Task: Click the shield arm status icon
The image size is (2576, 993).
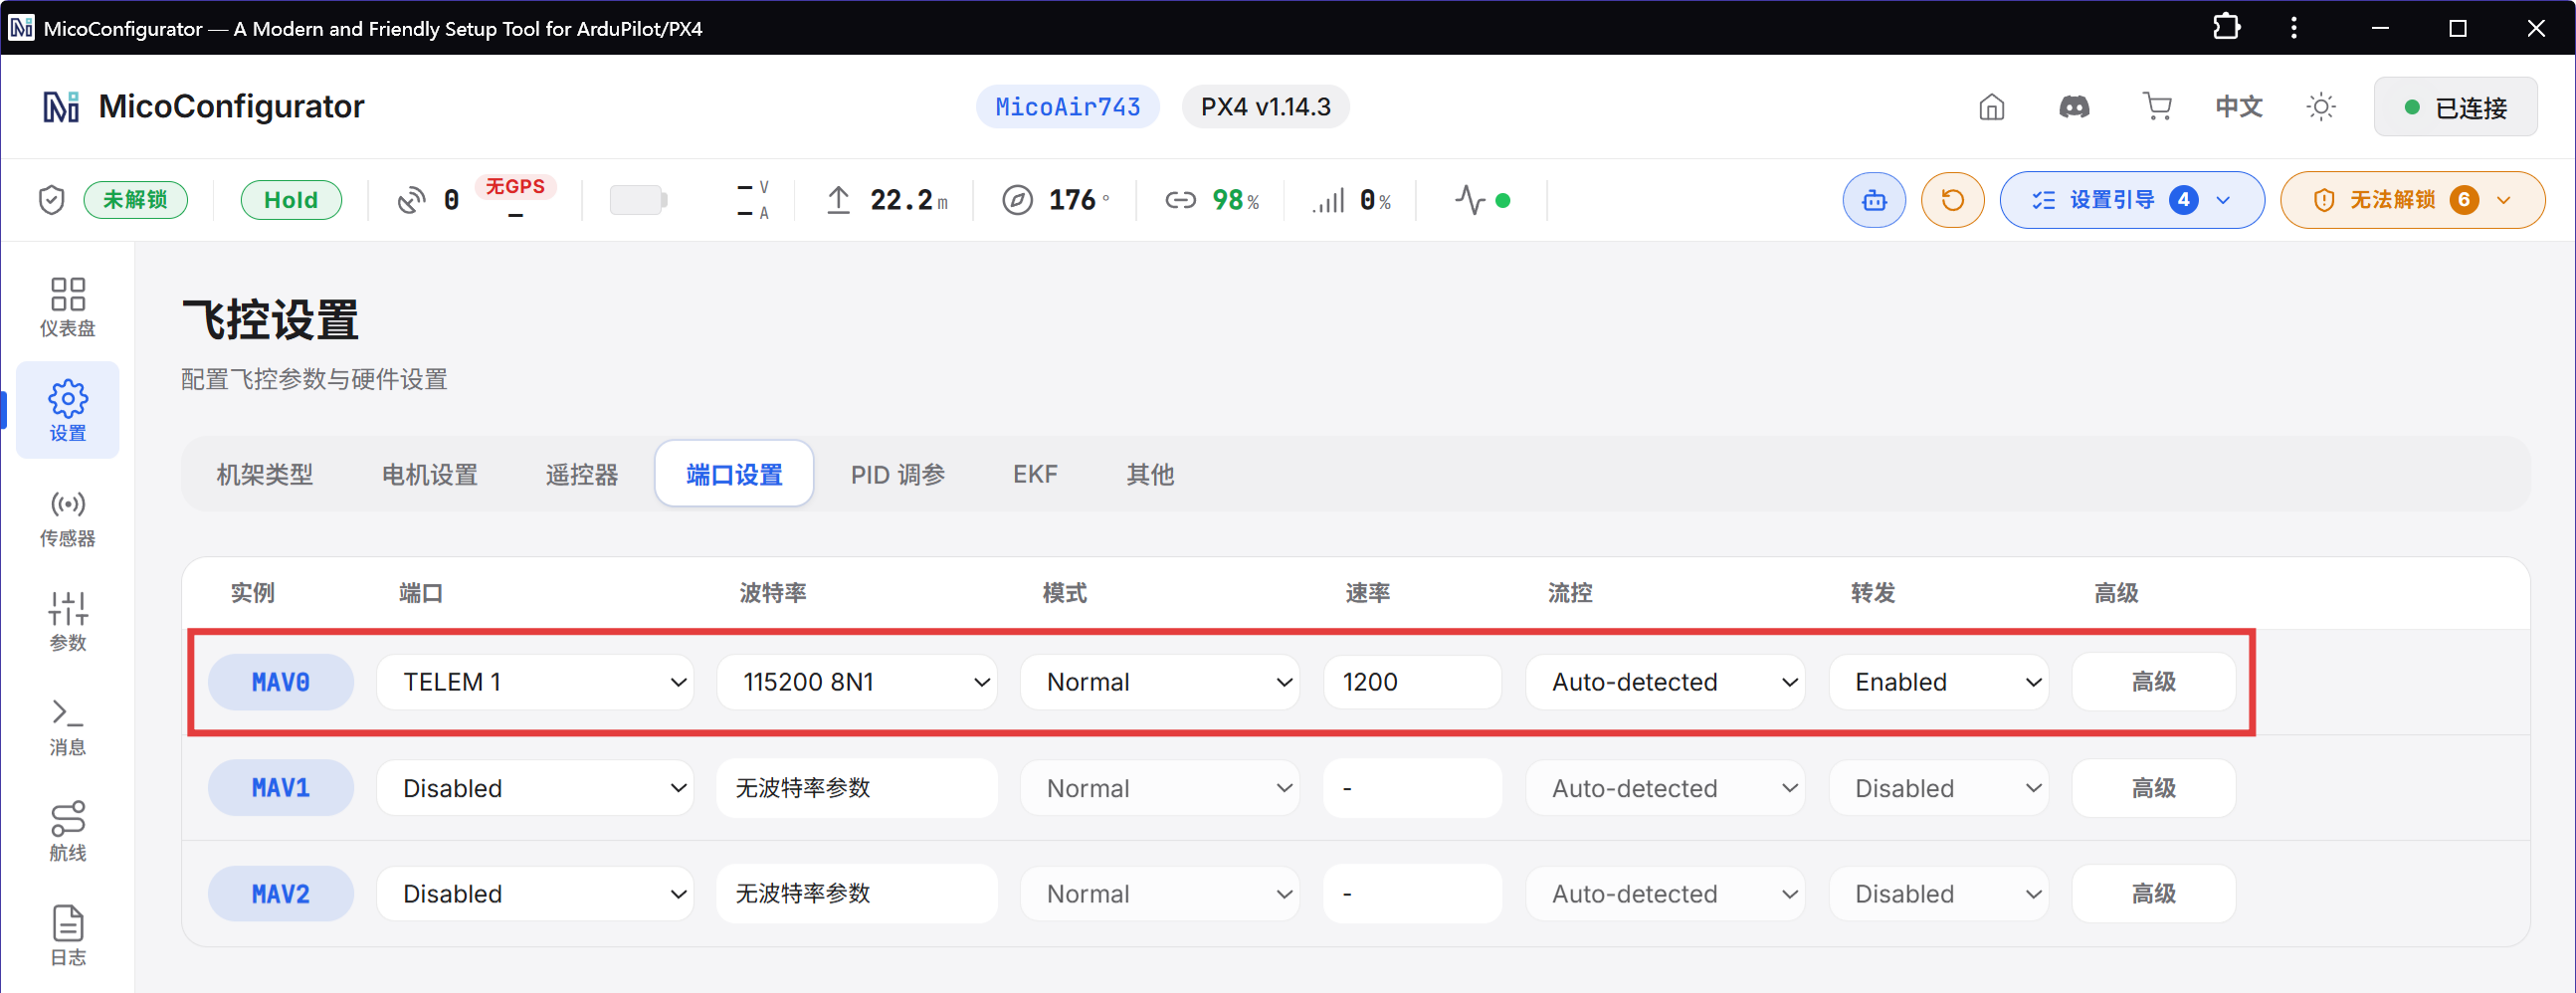Action: 51,200
